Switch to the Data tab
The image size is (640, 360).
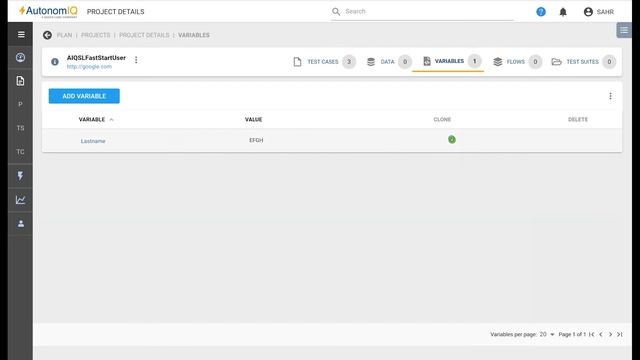pyautogui.click(x=389, y=62)
